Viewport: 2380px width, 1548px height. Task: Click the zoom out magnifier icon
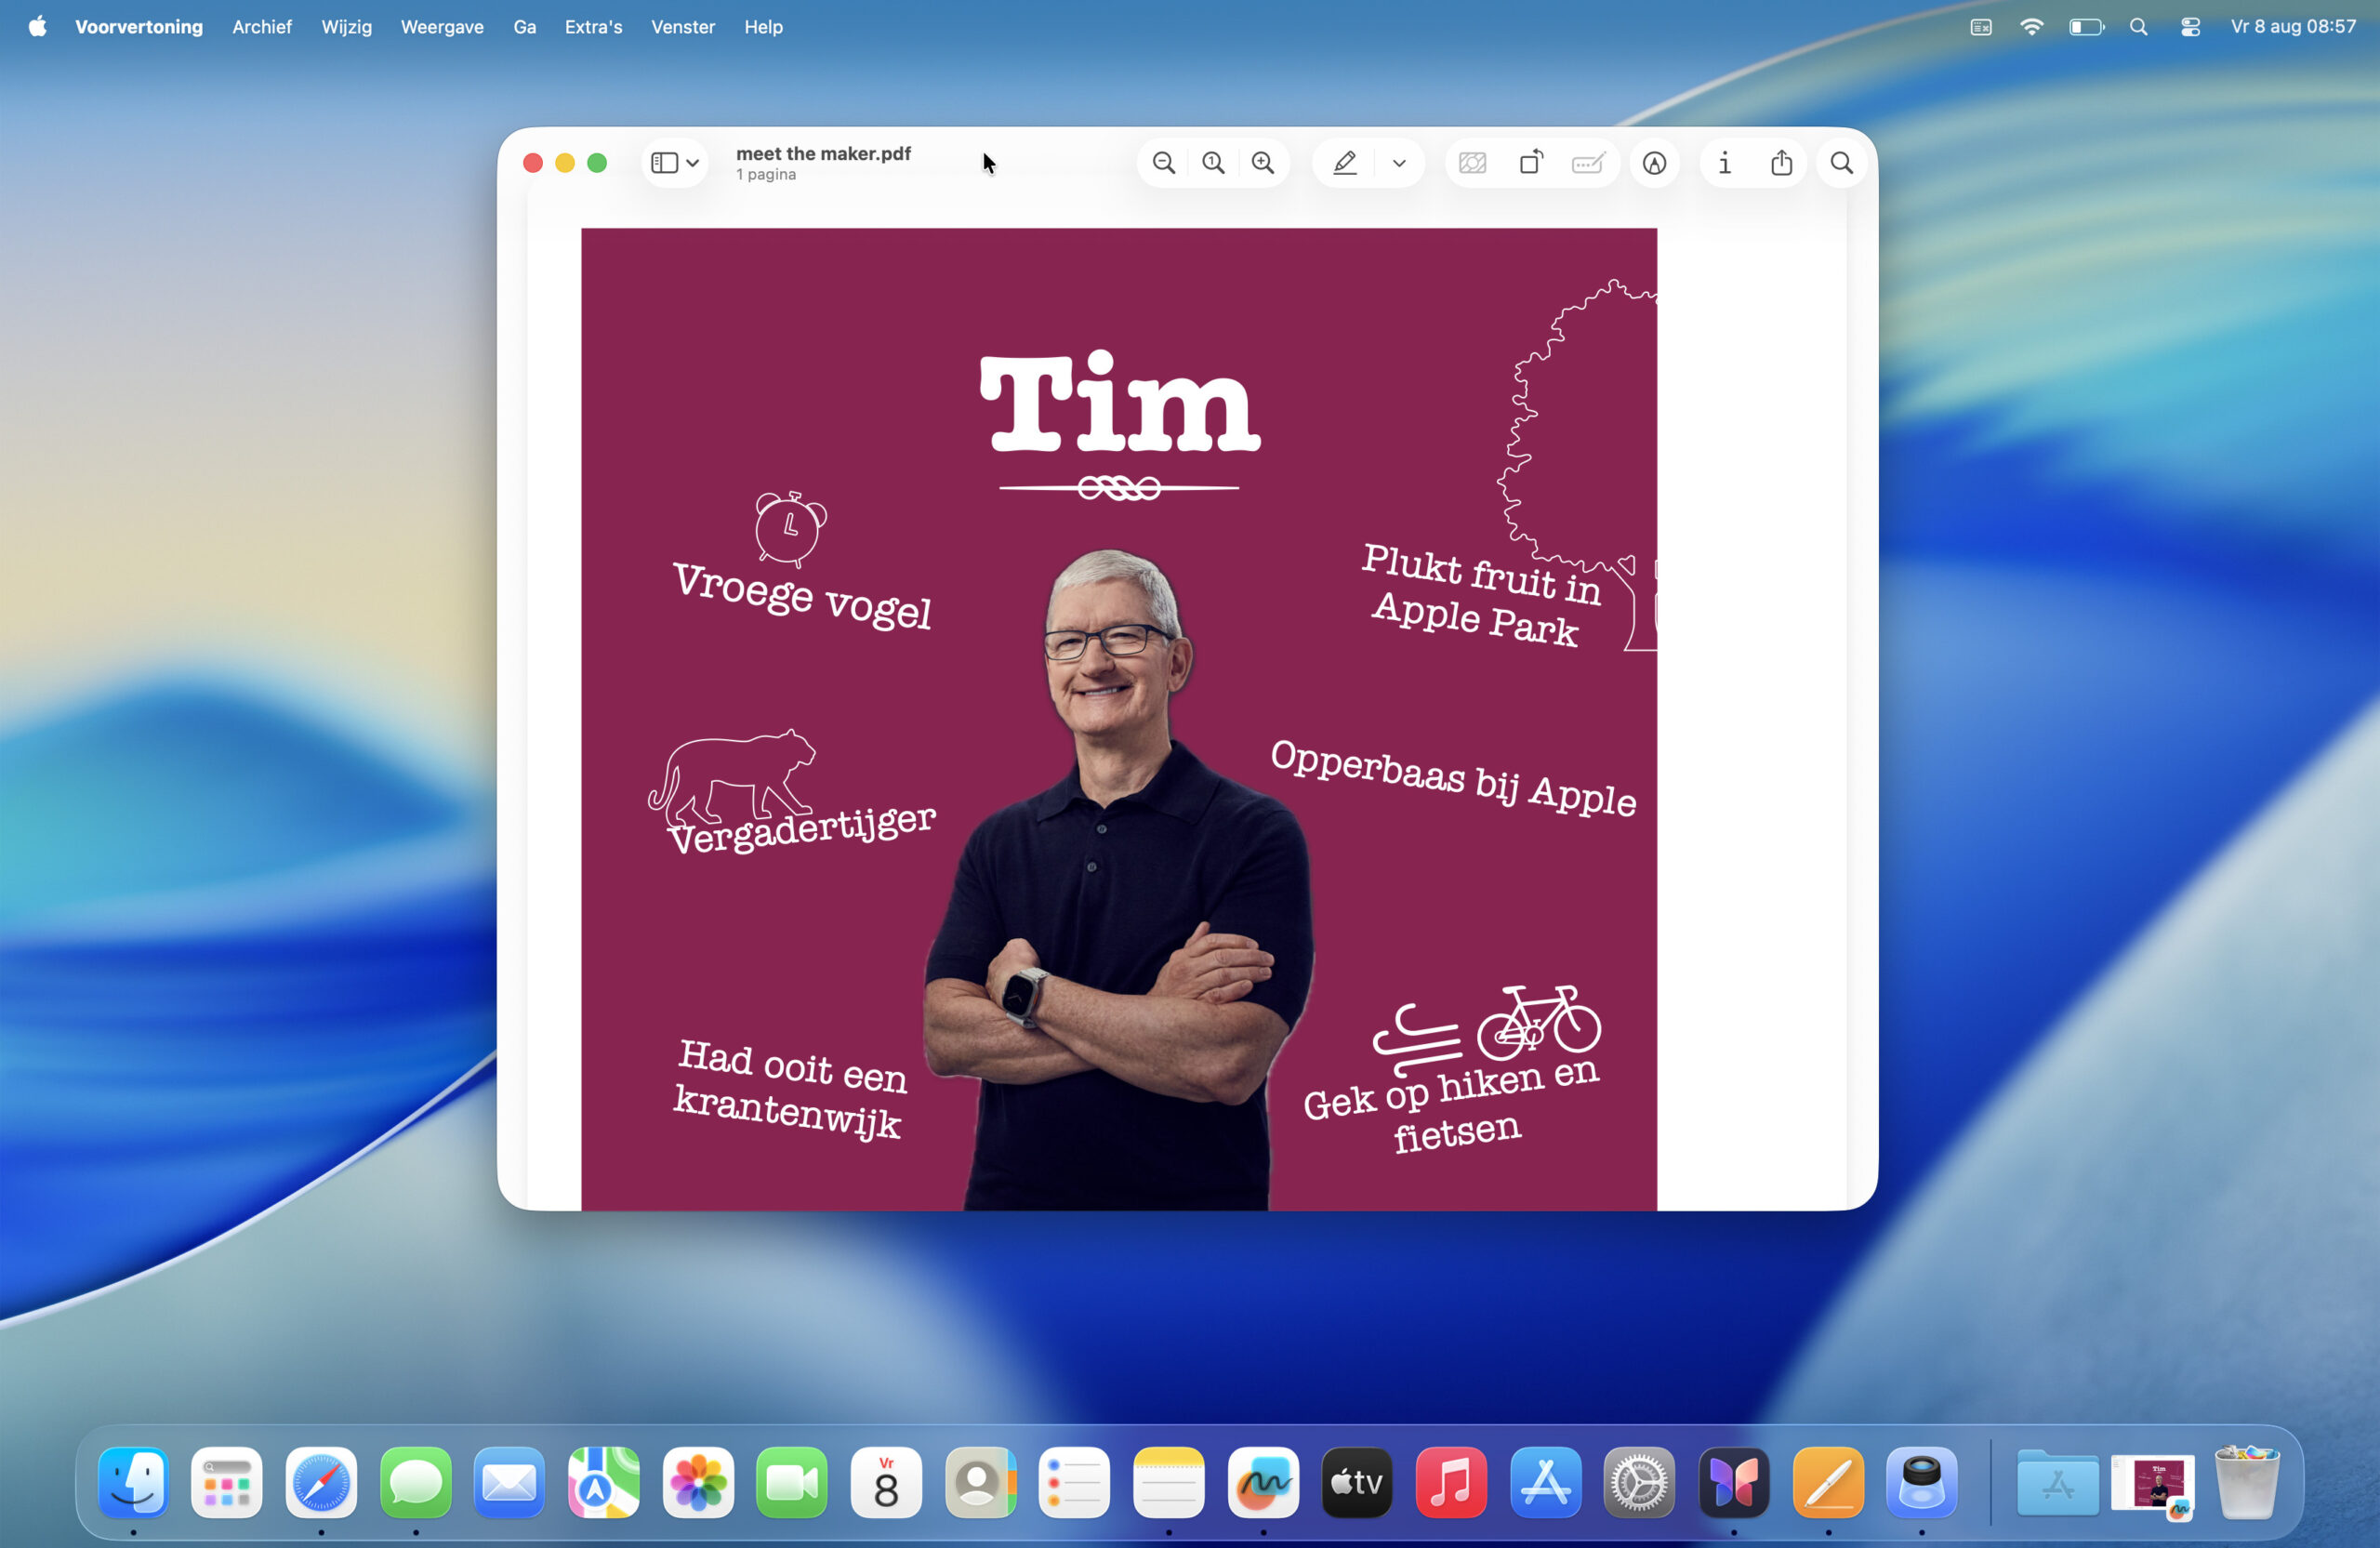tap(1163, 163)
